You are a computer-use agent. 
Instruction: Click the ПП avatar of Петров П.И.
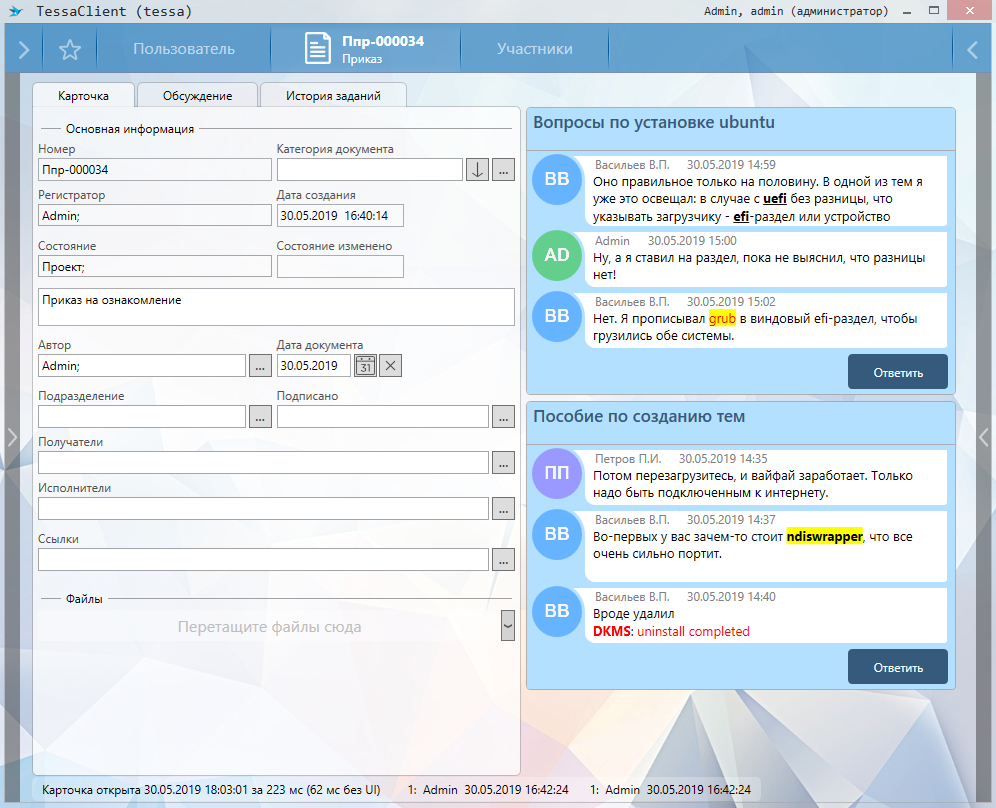(x=557, y=473)
